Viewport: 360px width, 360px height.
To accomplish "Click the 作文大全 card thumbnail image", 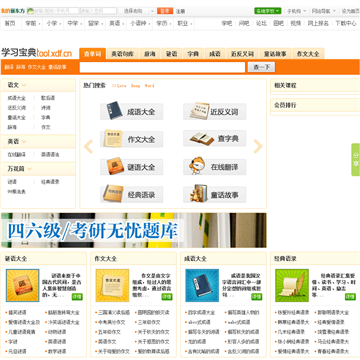I will [x=112, y=285].
